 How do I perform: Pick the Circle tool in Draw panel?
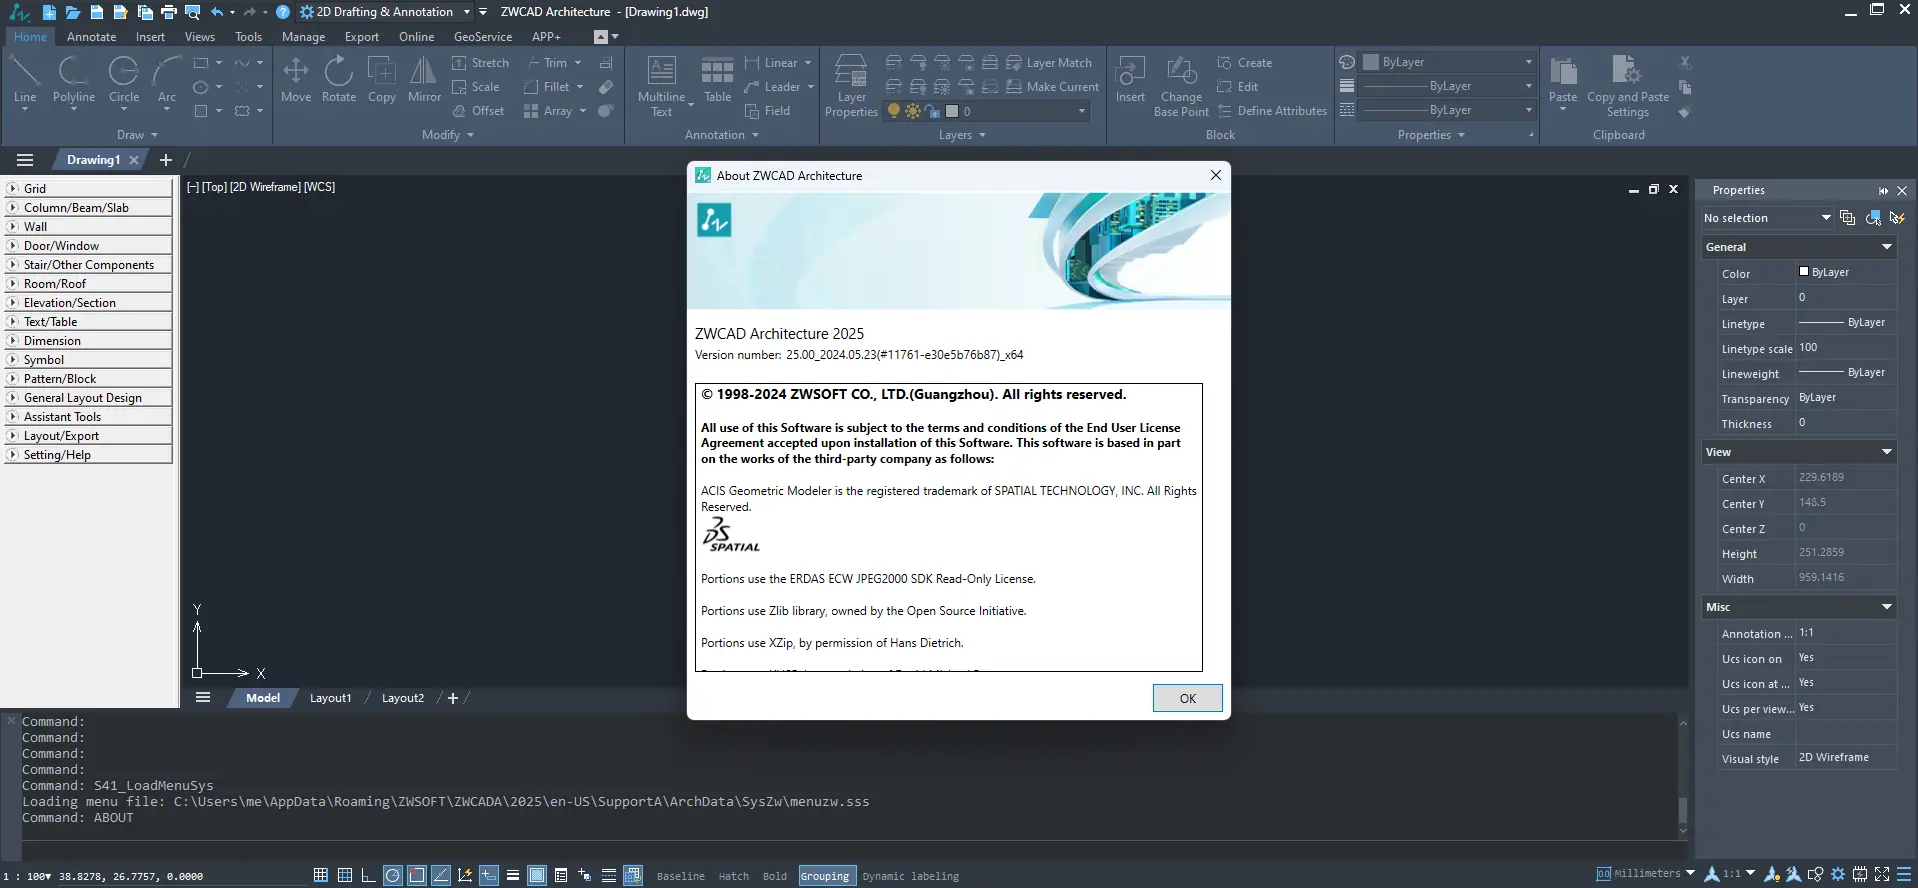[124, 80]
